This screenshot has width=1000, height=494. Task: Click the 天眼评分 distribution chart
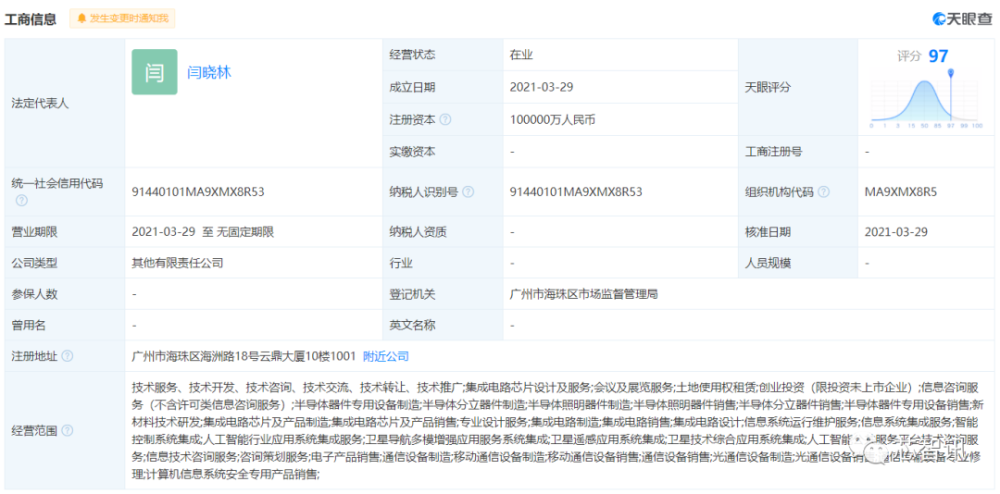pos(924,101)
